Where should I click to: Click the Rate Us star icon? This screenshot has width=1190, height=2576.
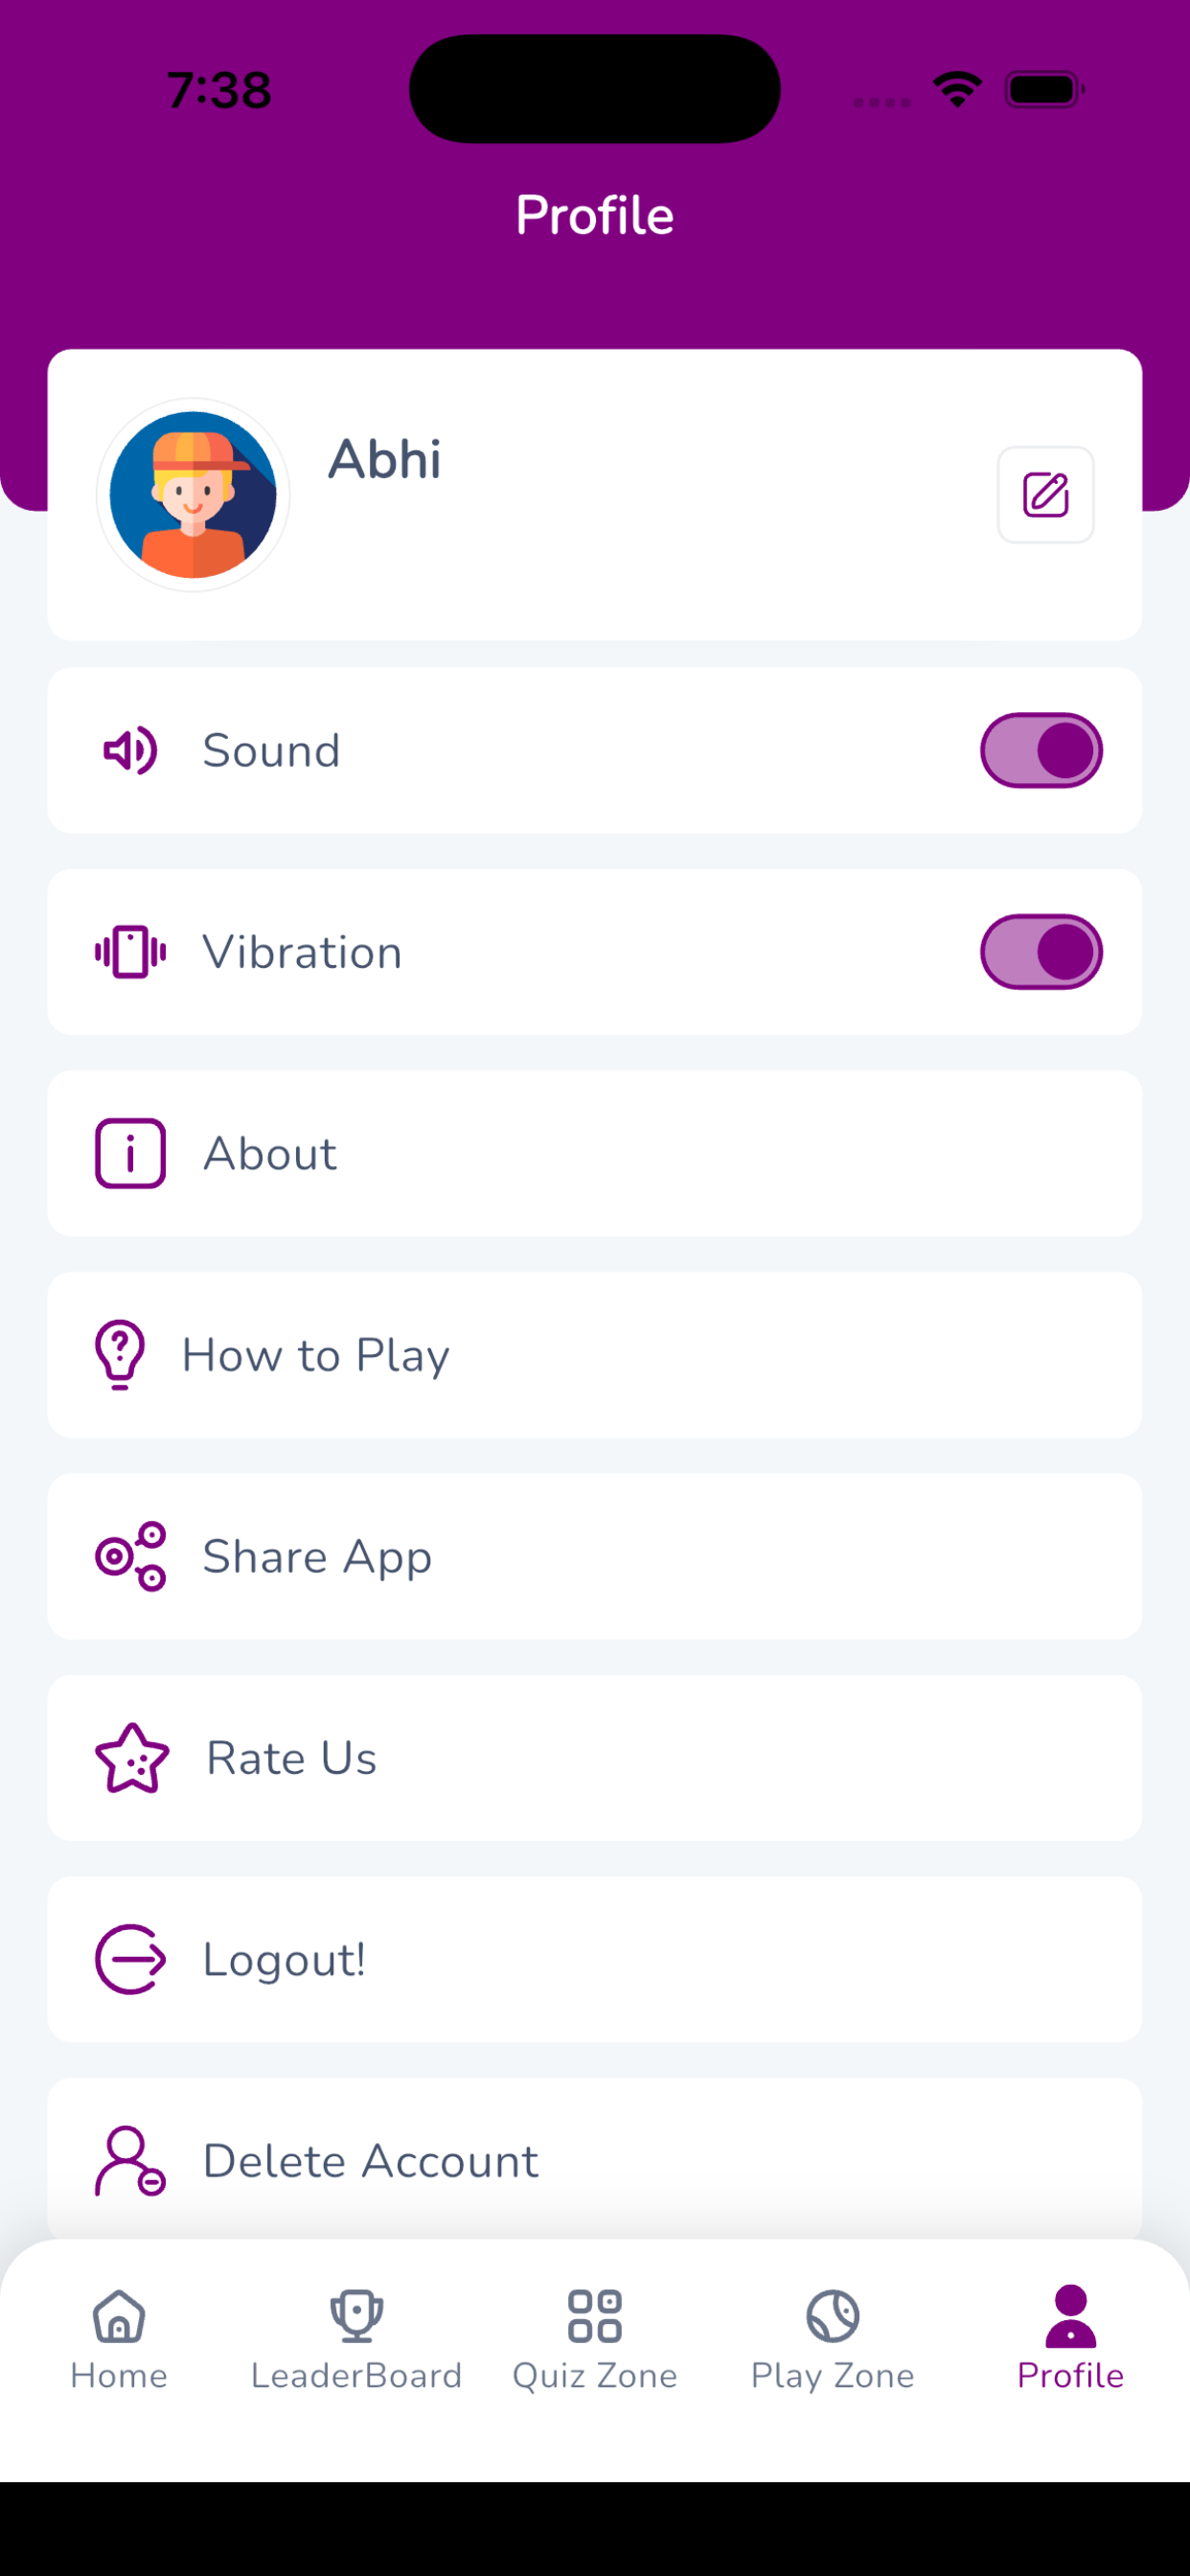pos(132,1758)
